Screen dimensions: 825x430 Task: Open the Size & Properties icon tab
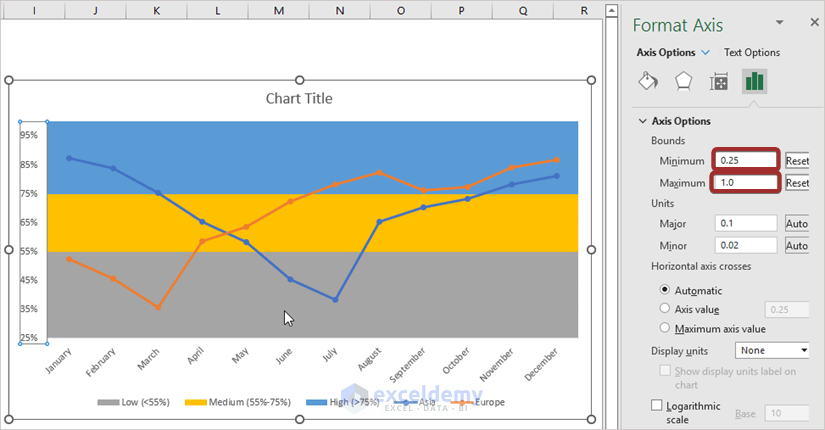tap(718, 82)
